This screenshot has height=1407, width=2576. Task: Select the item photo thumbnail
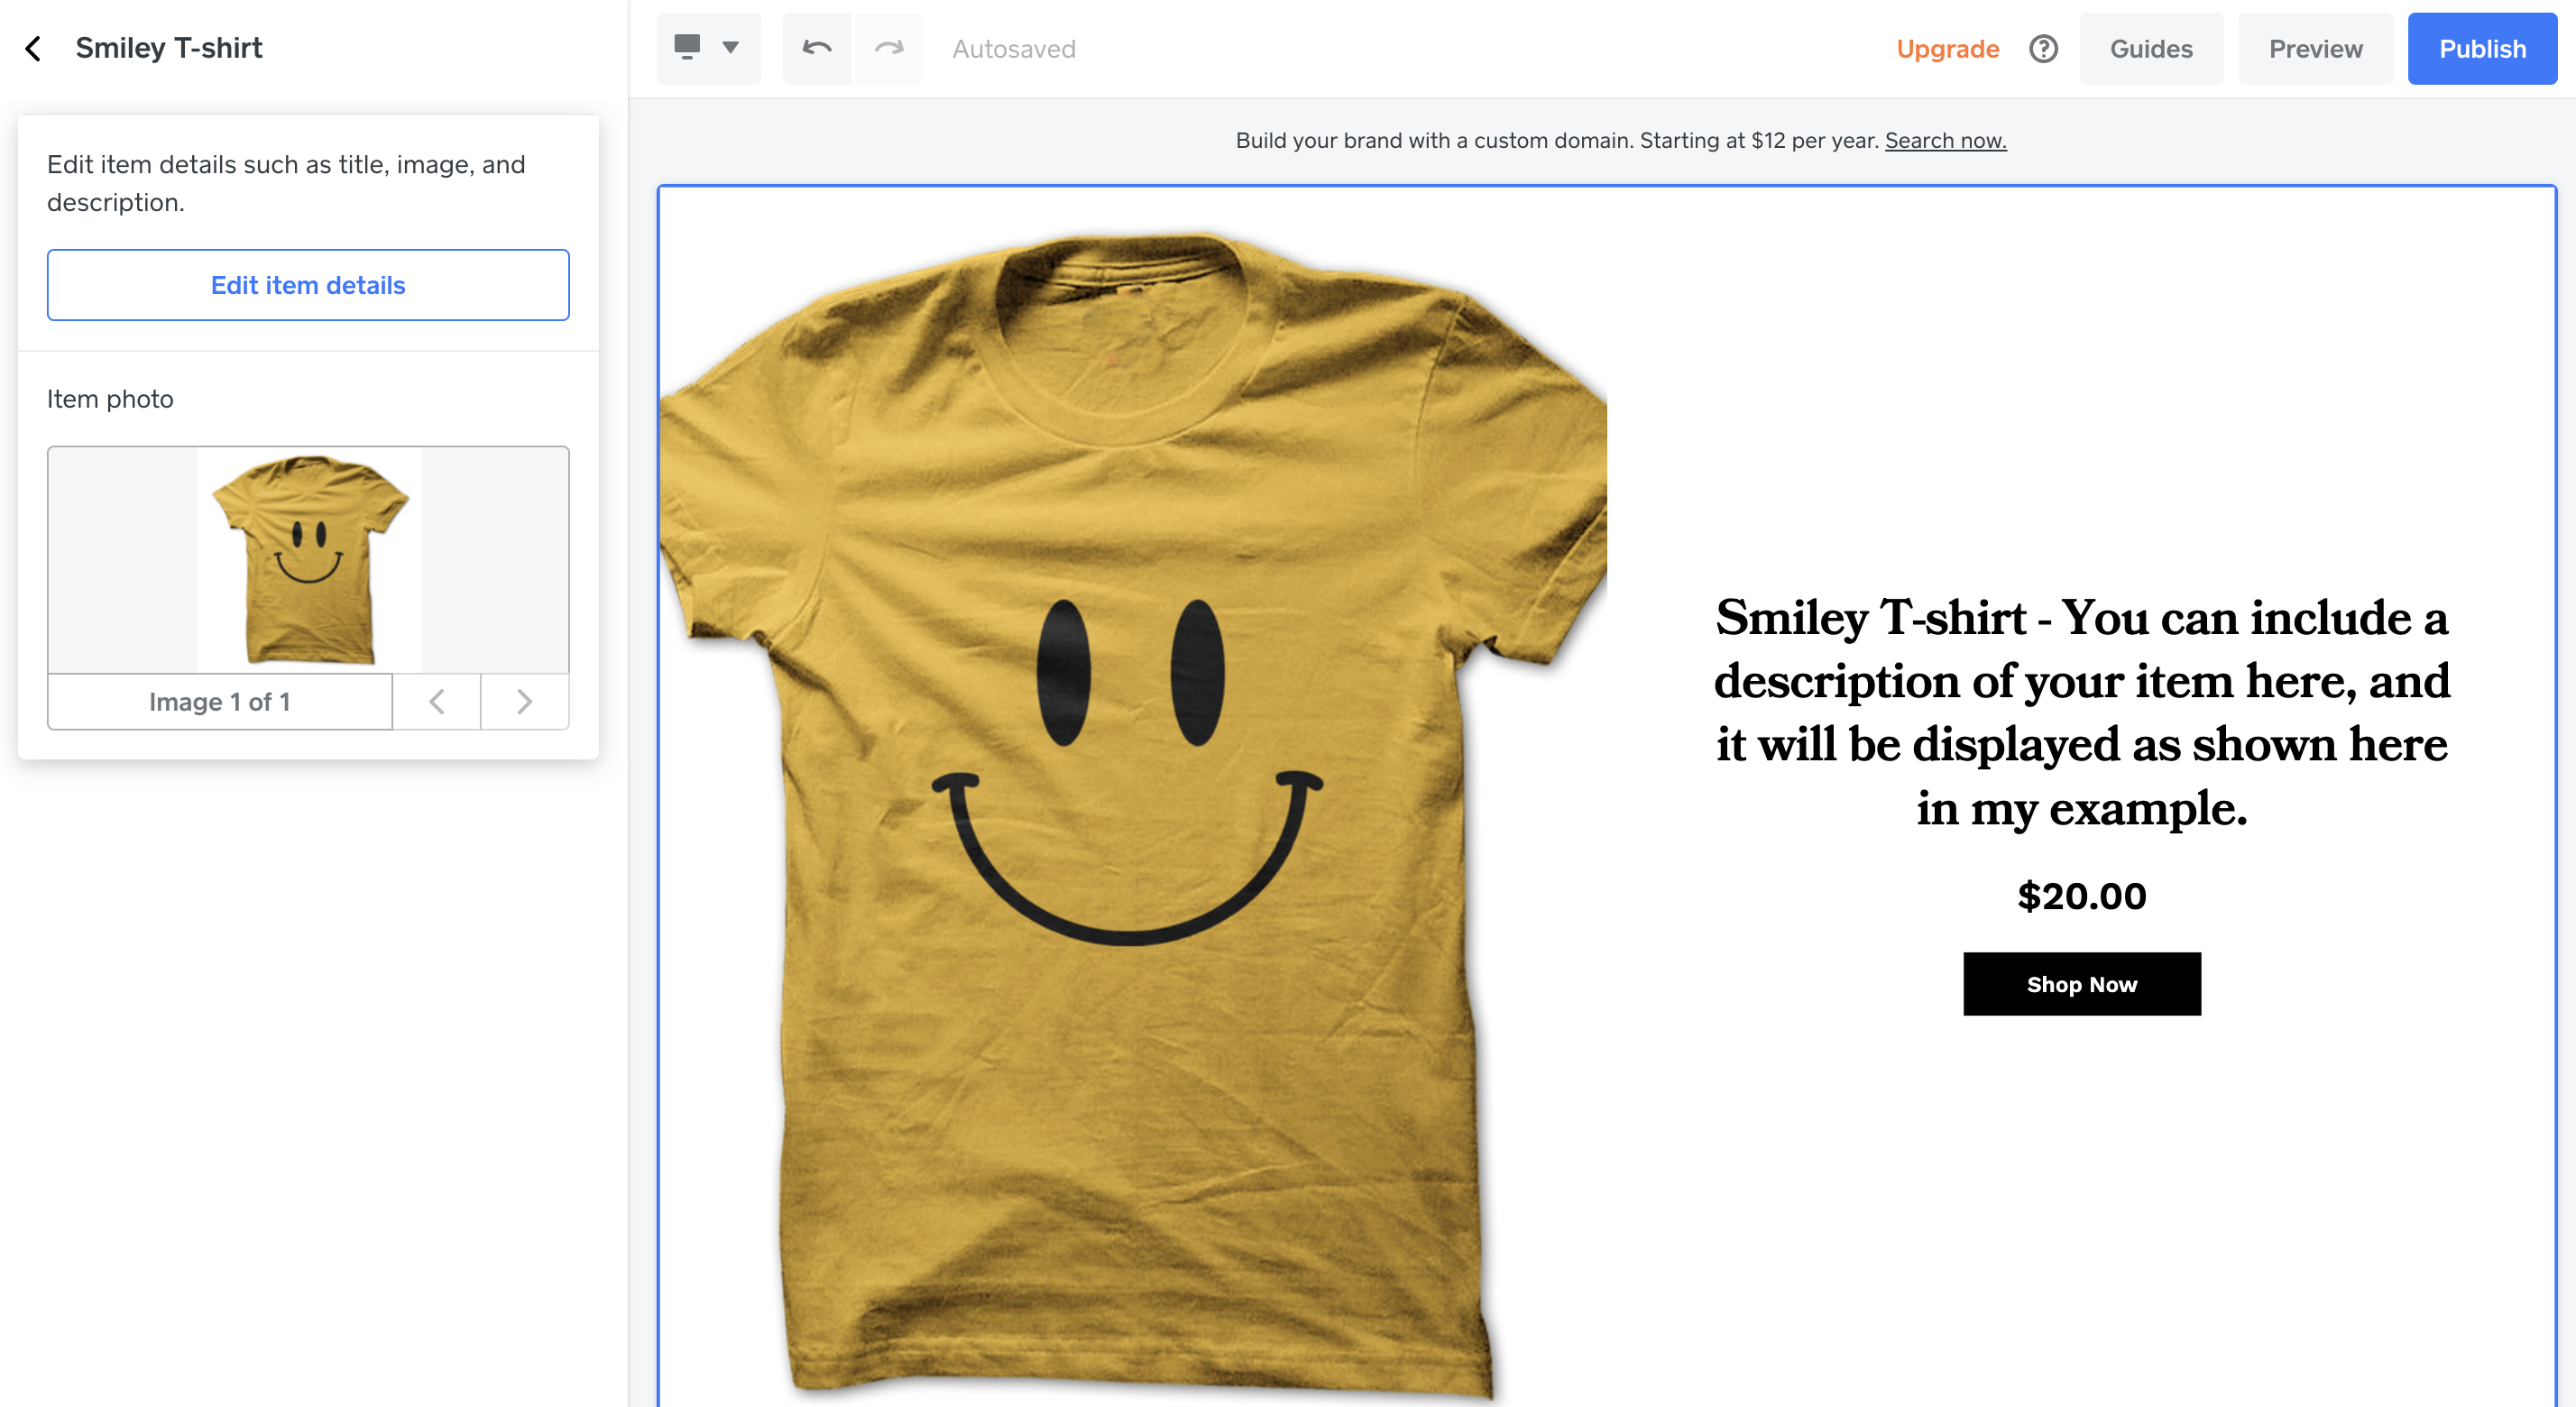tap(308, 560)
